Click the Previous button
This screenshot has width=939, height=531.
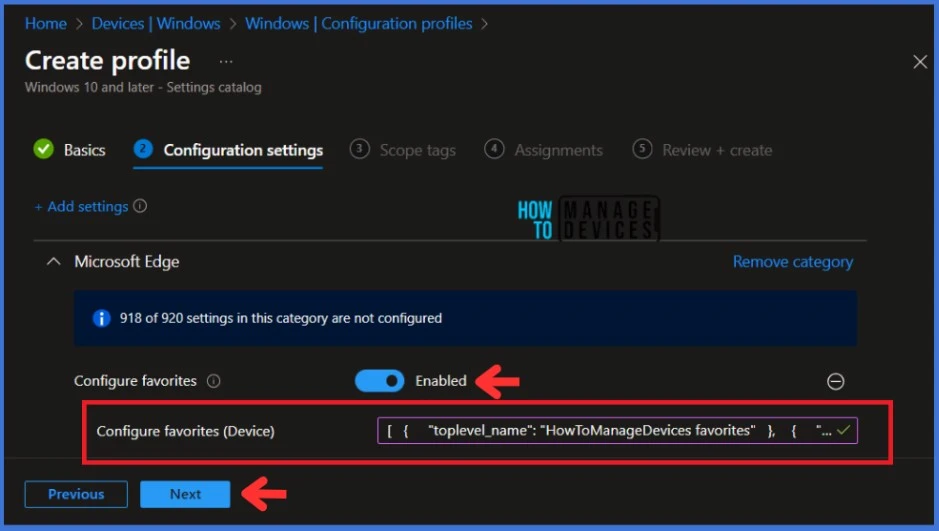pyautogui.click(x=76, y=494)
